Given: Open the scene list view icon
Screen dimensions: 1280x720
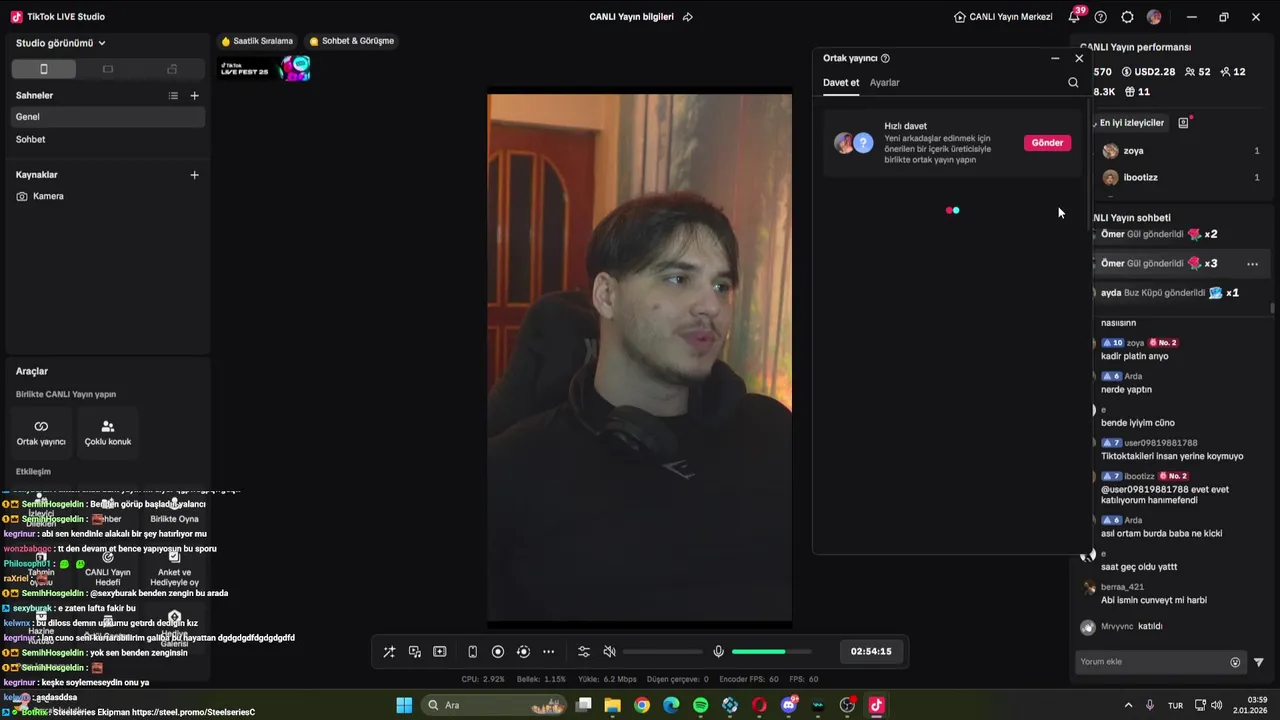Looking at the screenshot, I should click(x=173, y=96).
